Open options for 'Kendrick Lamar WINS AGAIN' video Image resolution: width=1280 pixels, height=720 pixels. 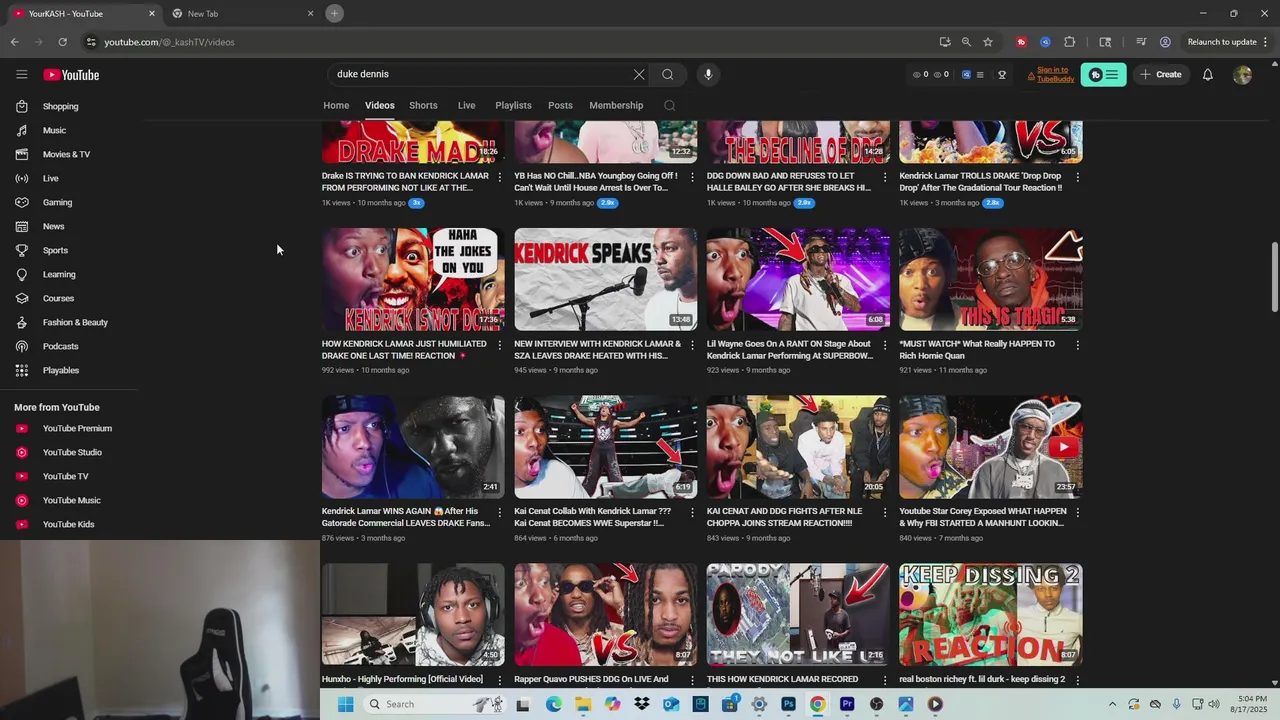click(x=500, y=512)
